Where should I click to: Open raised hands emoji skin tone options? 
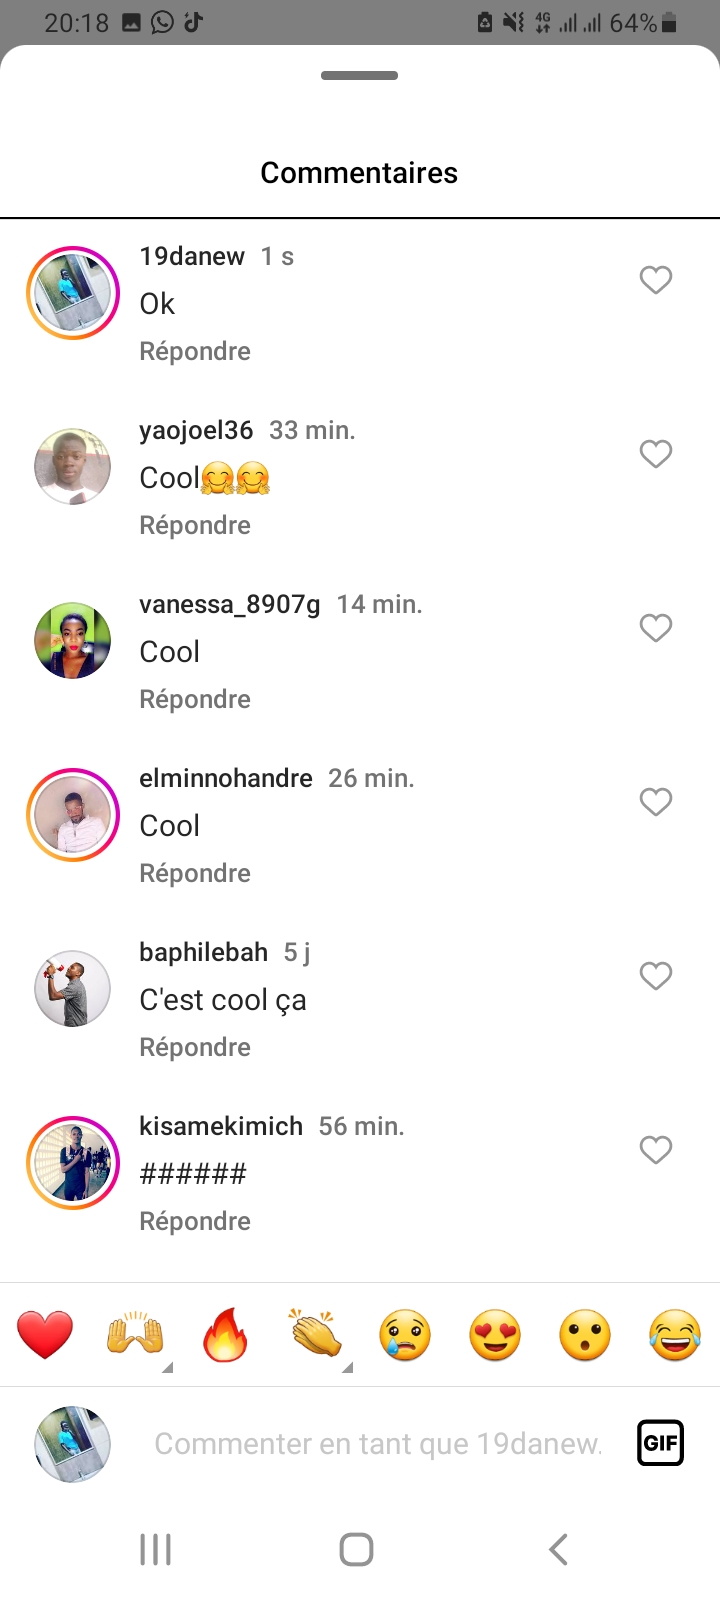(166, 1367)
